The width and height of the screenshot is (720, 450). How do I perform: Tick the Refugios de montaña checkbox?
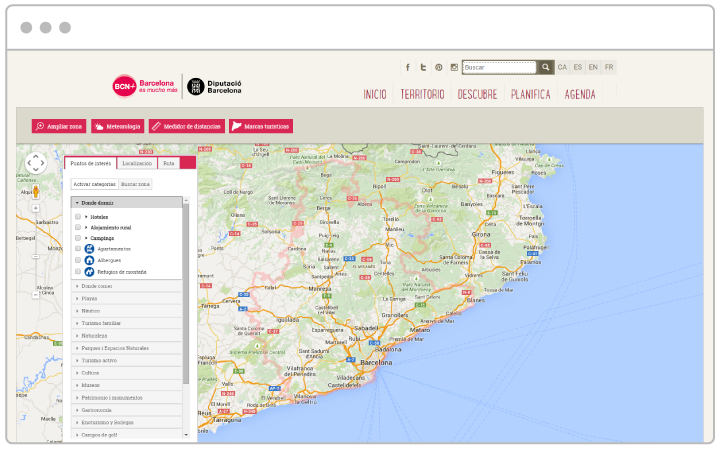tap(78, 272)
